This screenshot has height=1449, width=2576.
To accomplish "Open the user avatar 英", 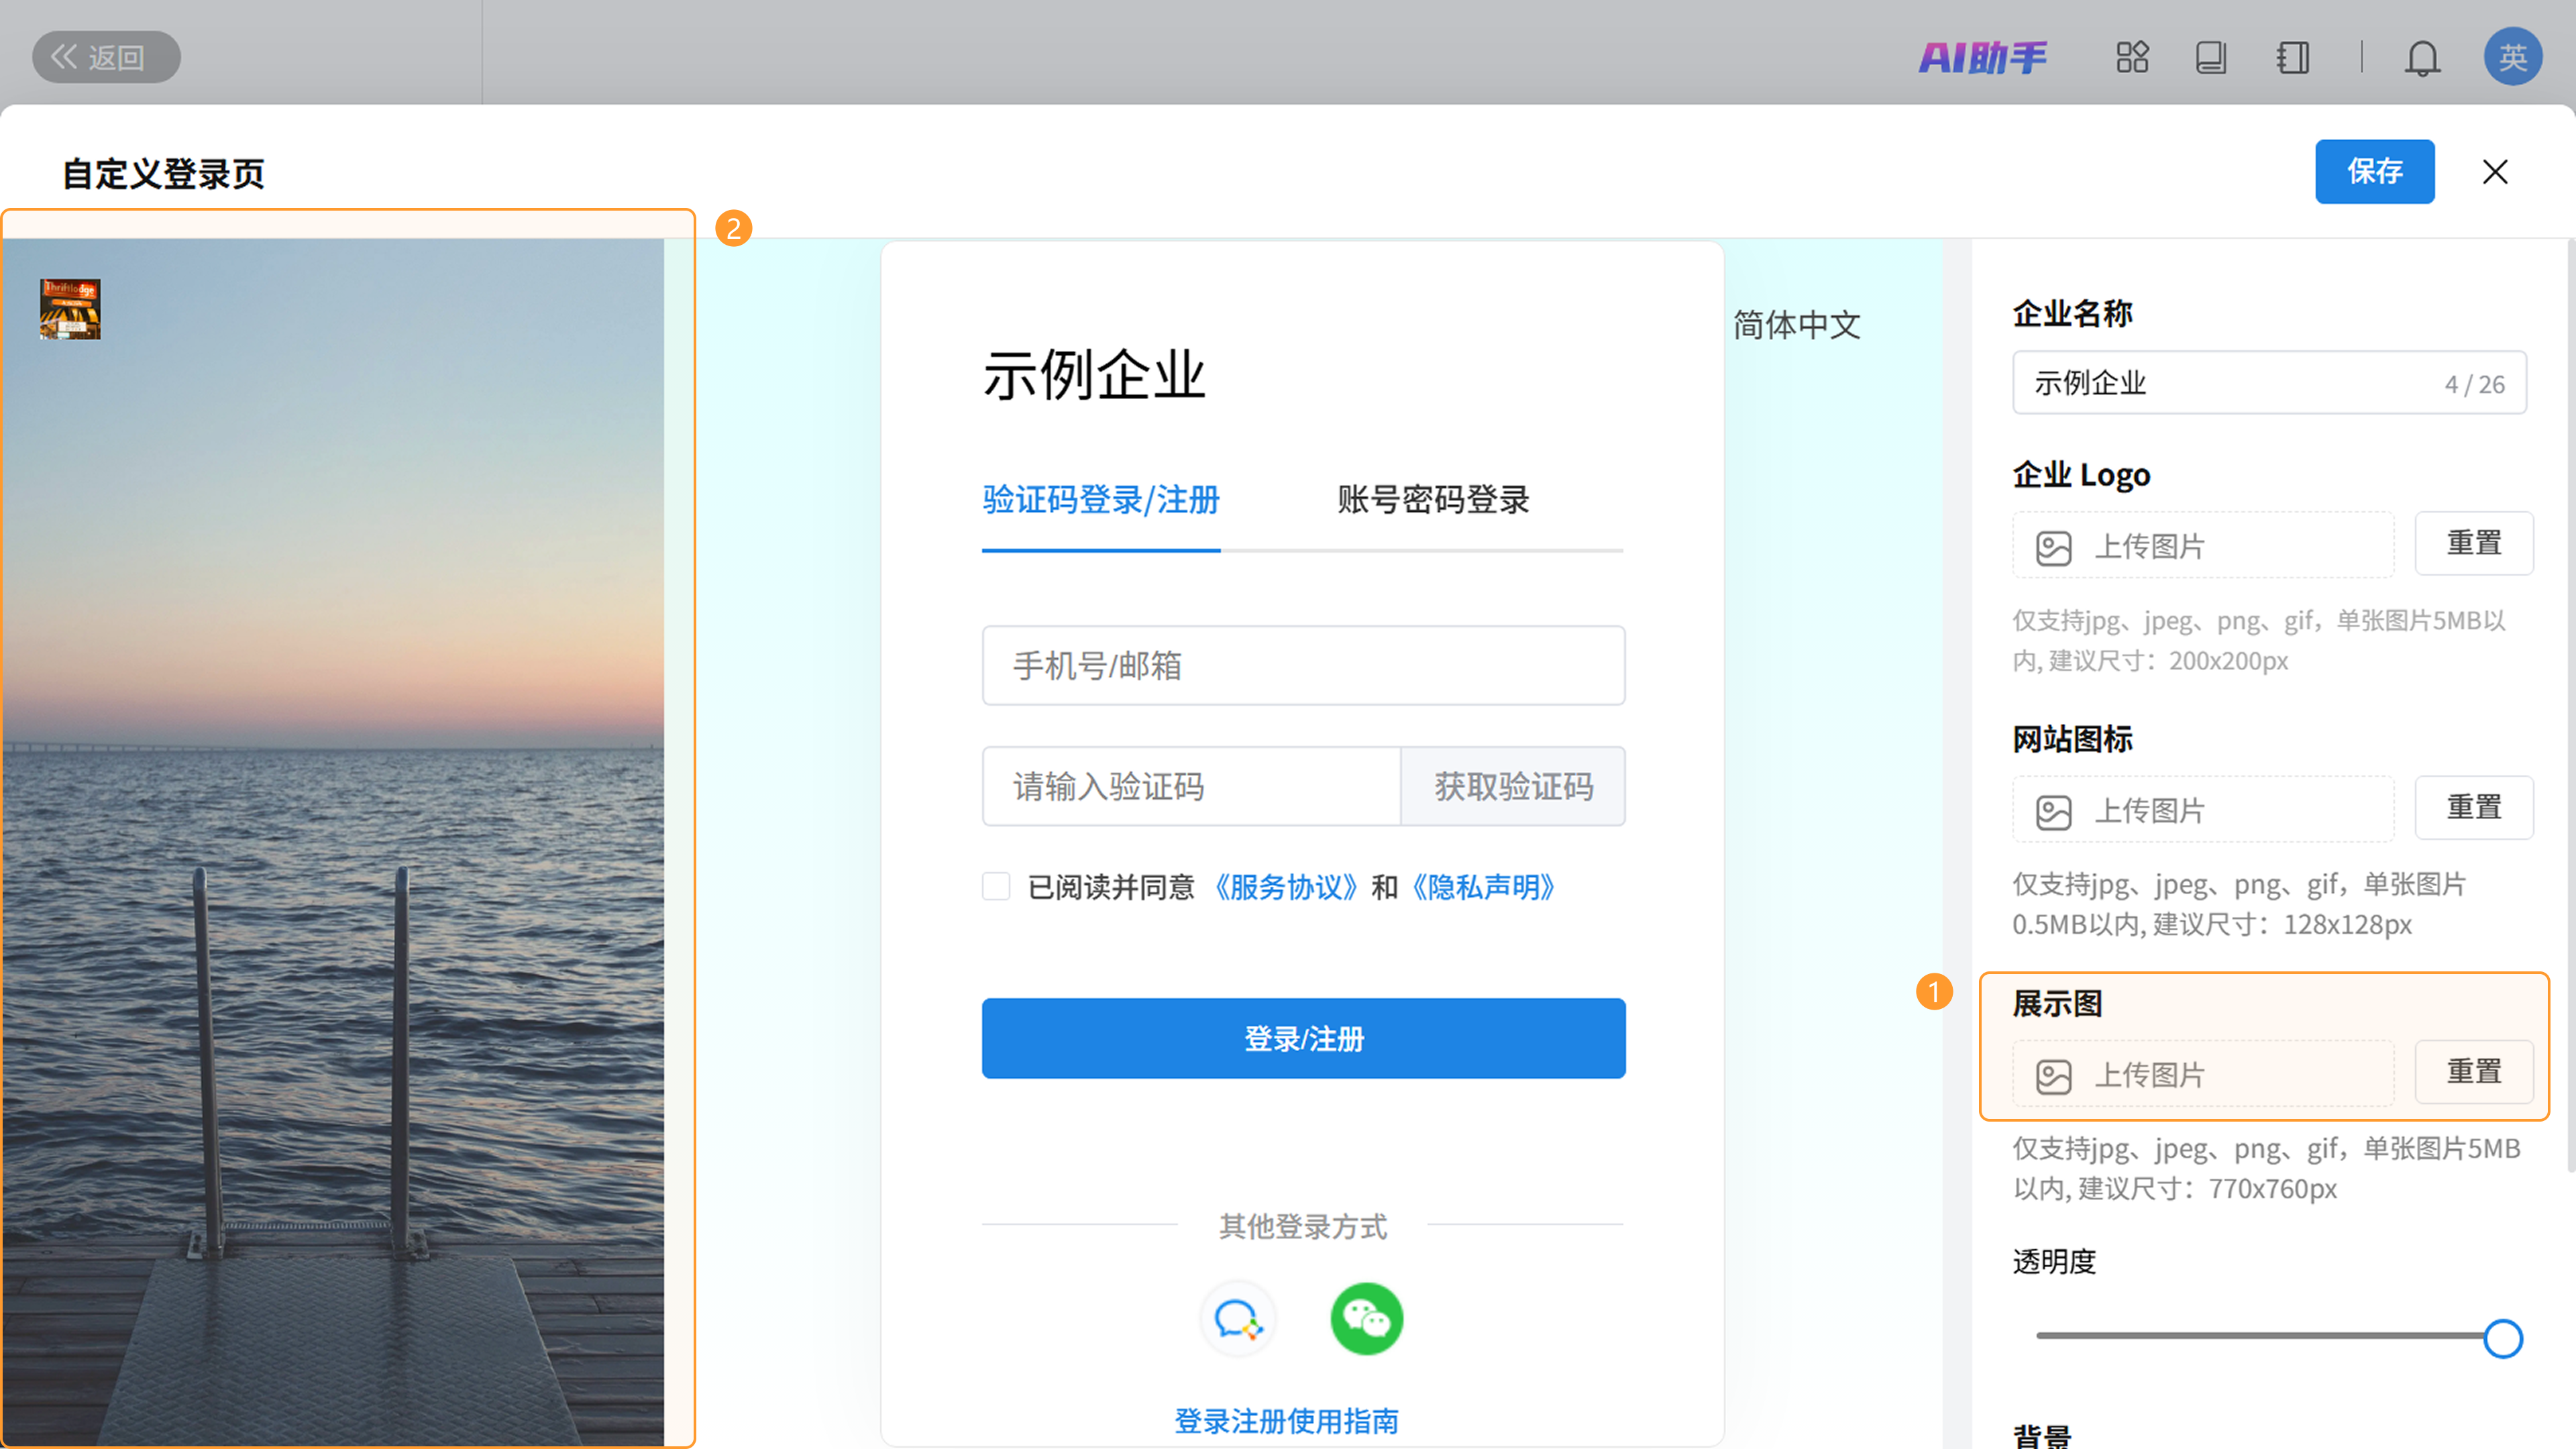I will click(x=2513, y=57).
